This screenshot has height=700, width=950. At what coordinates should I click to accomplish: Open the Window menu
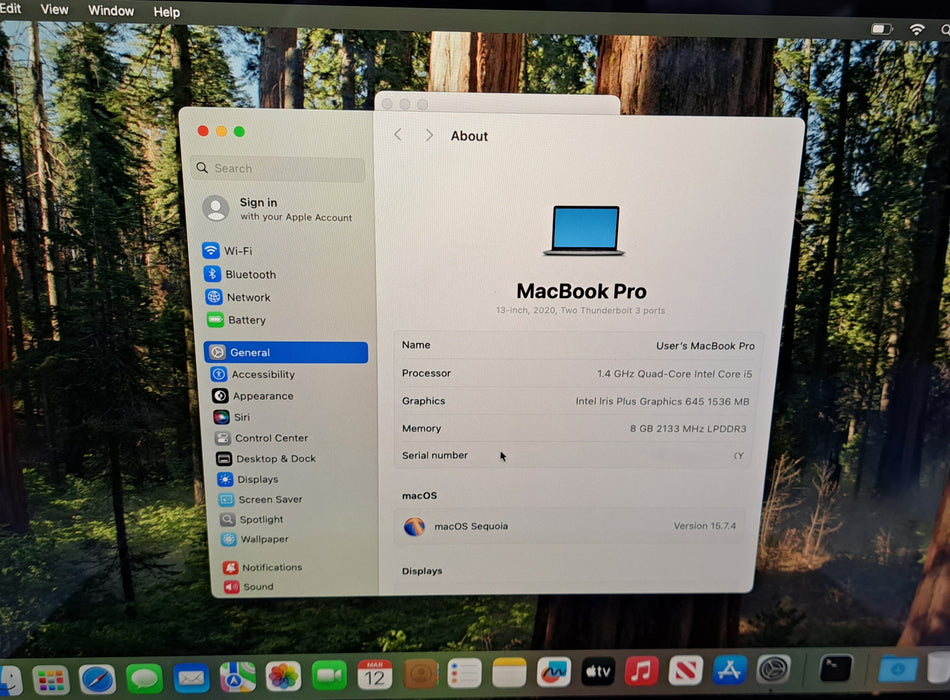111,10
